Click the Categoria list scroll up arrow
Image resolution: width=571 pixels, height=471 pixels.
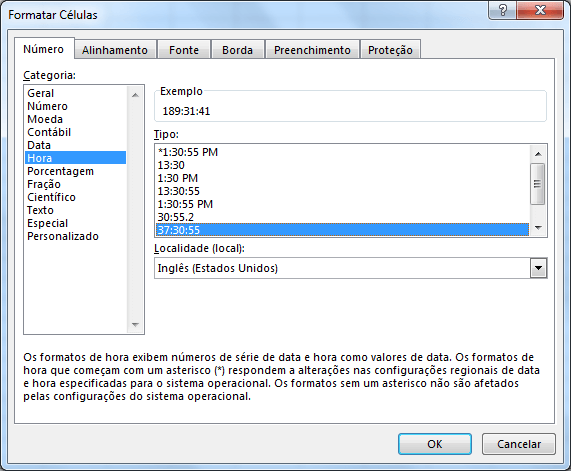click(135, 95)
